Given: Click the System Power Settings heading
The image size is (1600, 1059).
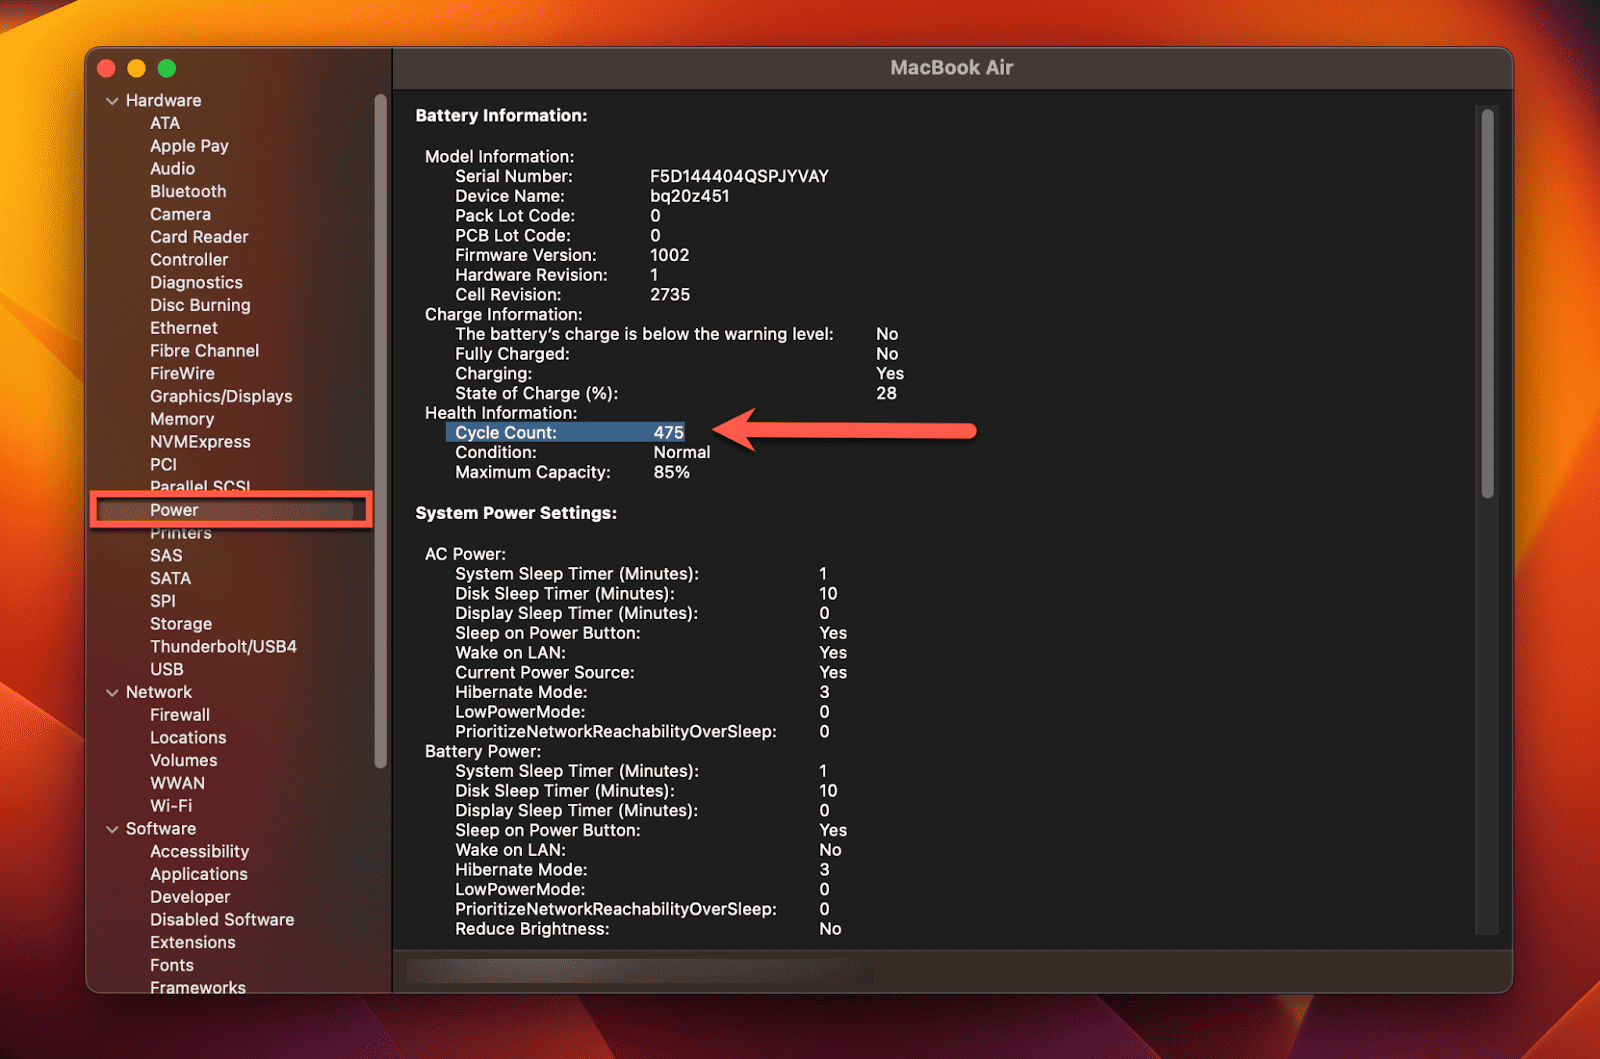Looking at the screenshot, I should point(516,513).
